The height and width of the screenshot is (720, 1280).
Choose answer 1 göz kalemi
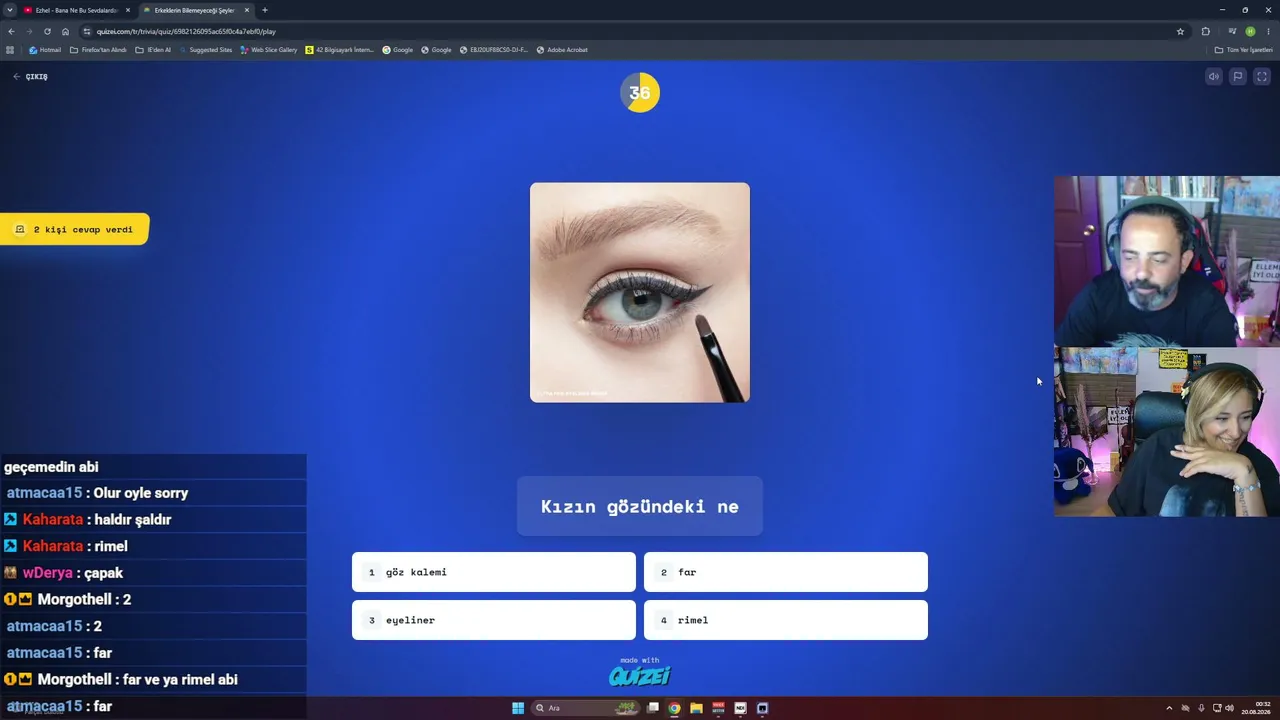tap(494, 572)
